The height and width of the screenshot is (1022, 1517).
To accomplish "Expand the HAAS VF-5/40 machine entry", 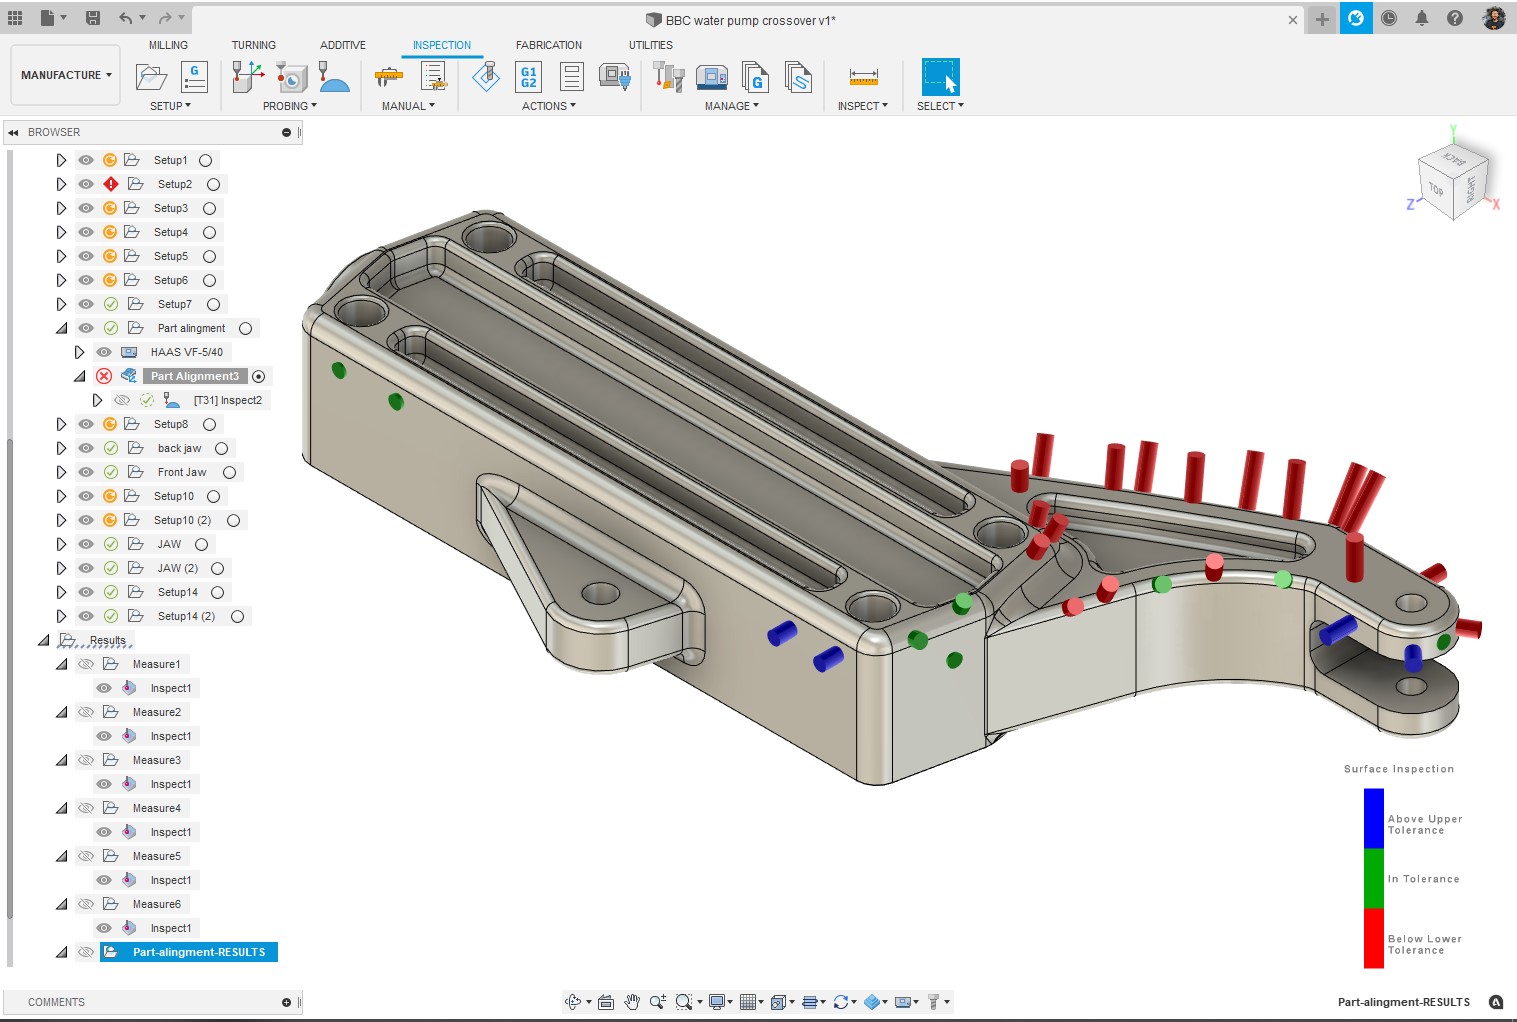I will (79, 351).
